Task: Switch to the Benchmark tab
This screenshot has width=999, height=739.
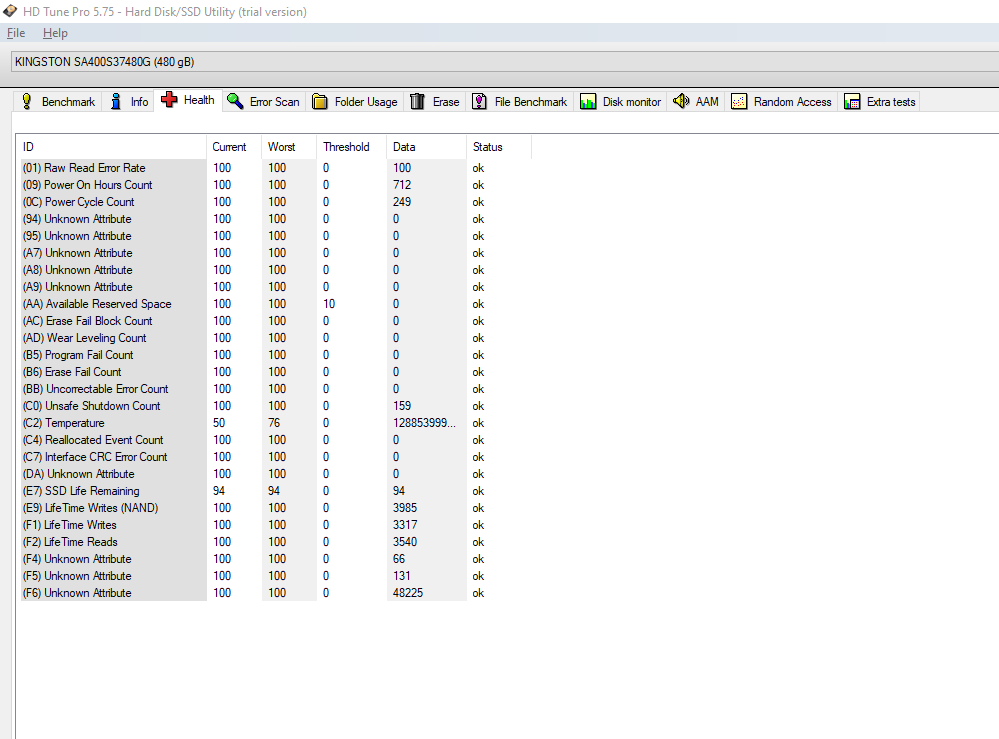Action: (58, 101)
